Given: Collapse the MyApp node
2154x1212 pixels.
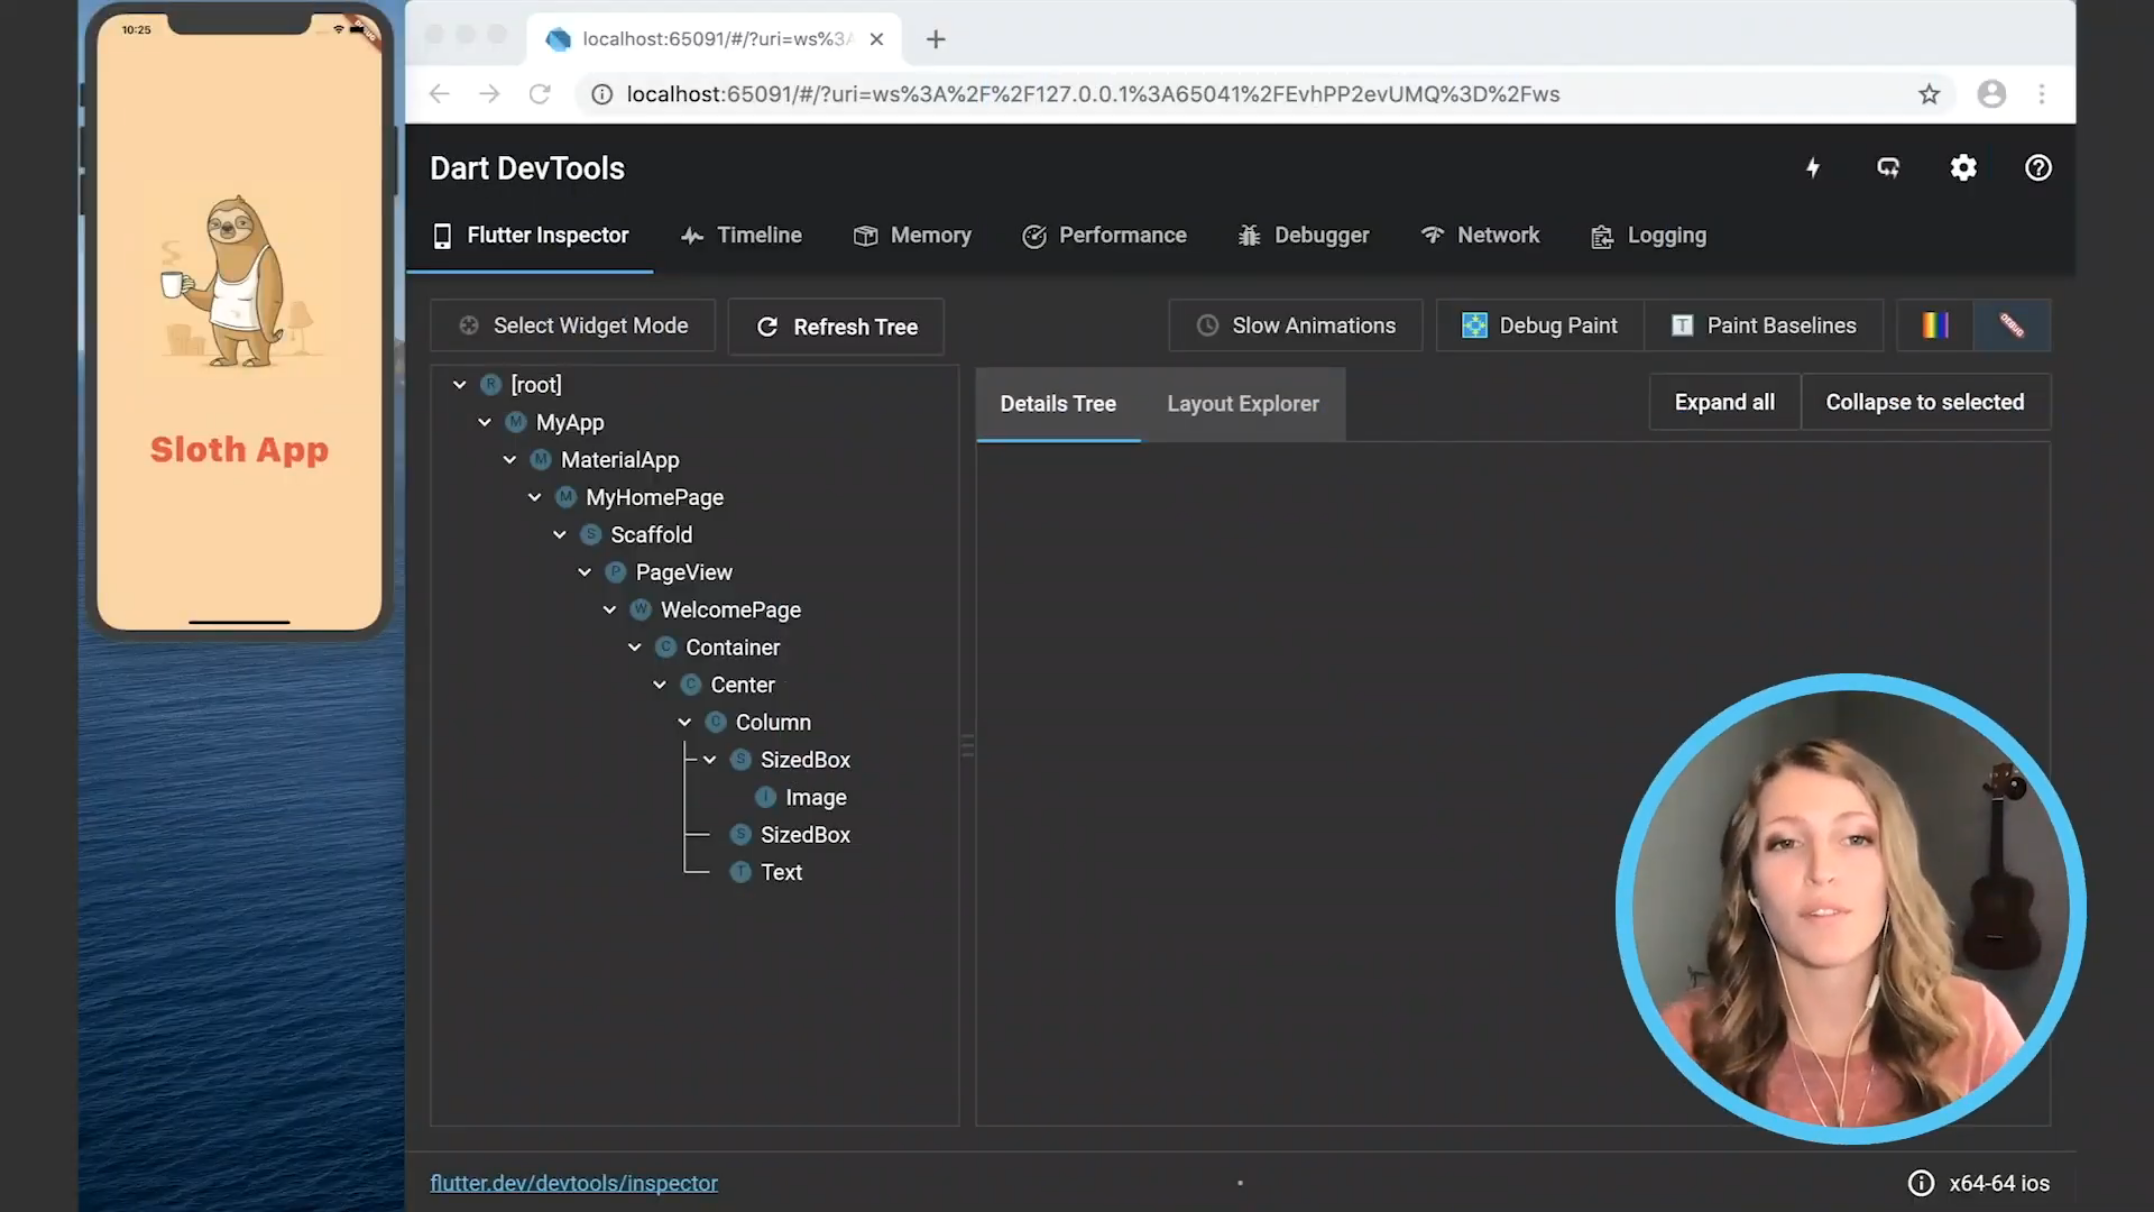Looking at the screenshot, I should click(x=485, y=422).
